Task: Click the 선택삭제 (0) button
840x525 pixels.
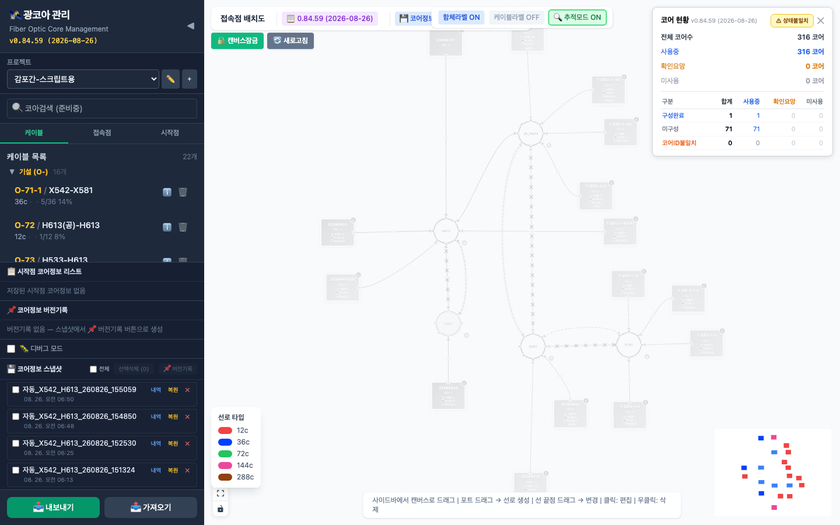Action: click(133, 369)
